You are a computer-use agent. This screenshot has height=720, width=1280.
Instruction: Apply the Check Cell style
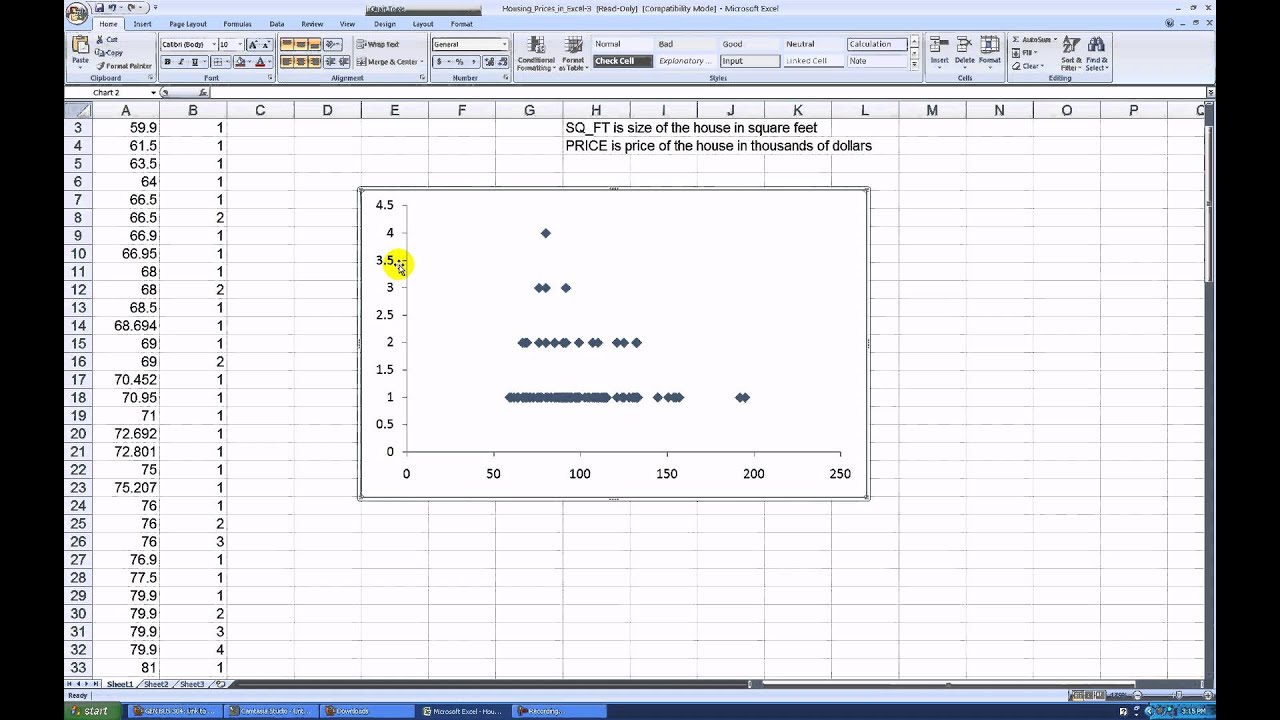click(622, 61)
